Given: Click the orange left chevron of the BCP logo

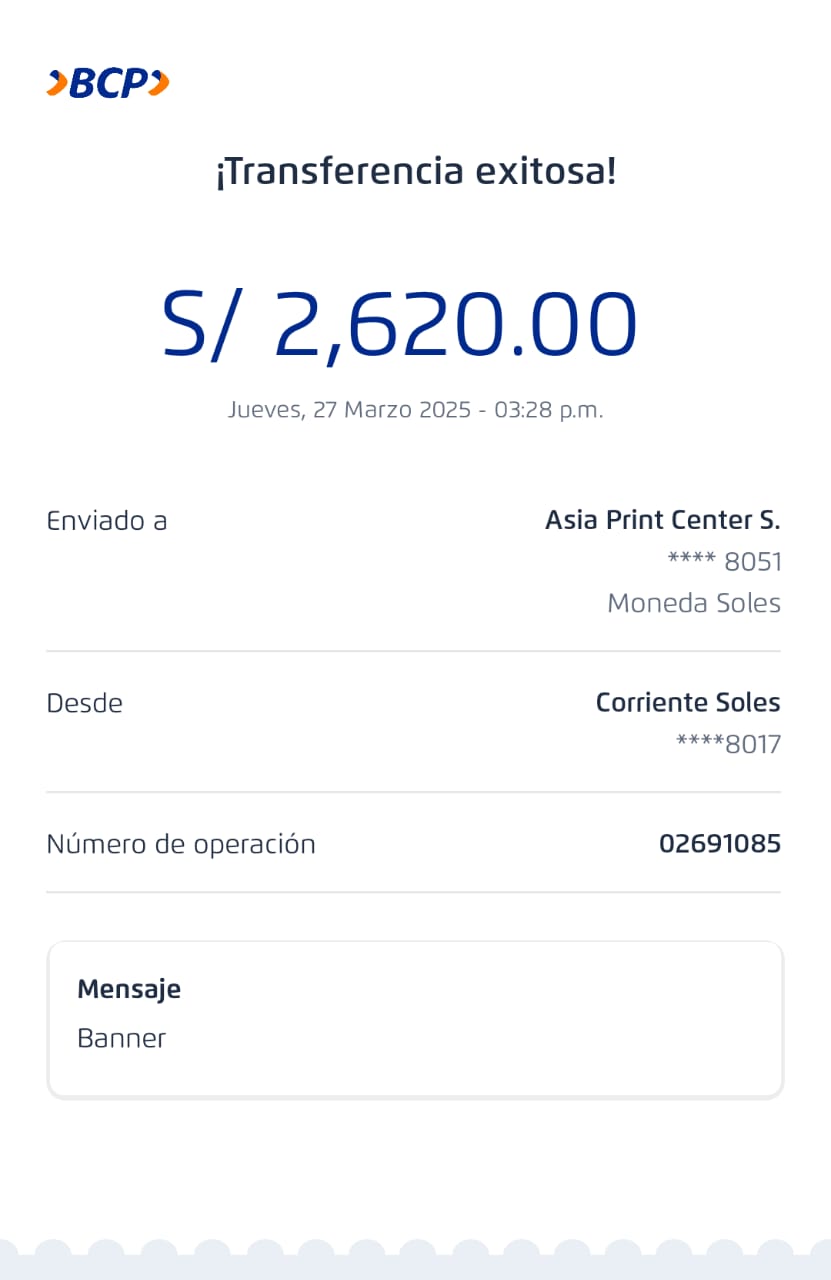Looking at the screenshot, I should 57,83.
